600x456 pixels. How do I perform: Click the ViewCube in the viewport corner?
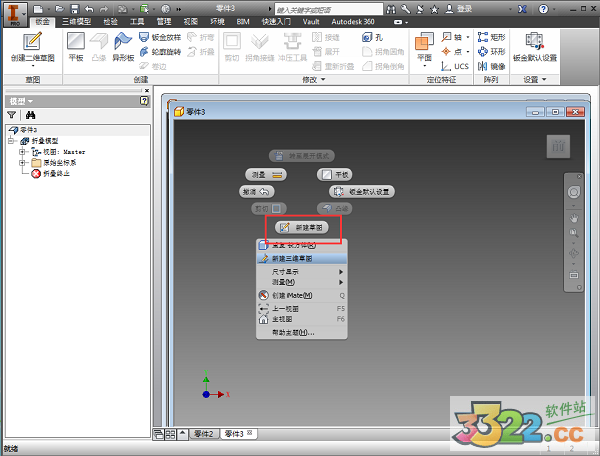pyautogui.click(x=559, y=146)
